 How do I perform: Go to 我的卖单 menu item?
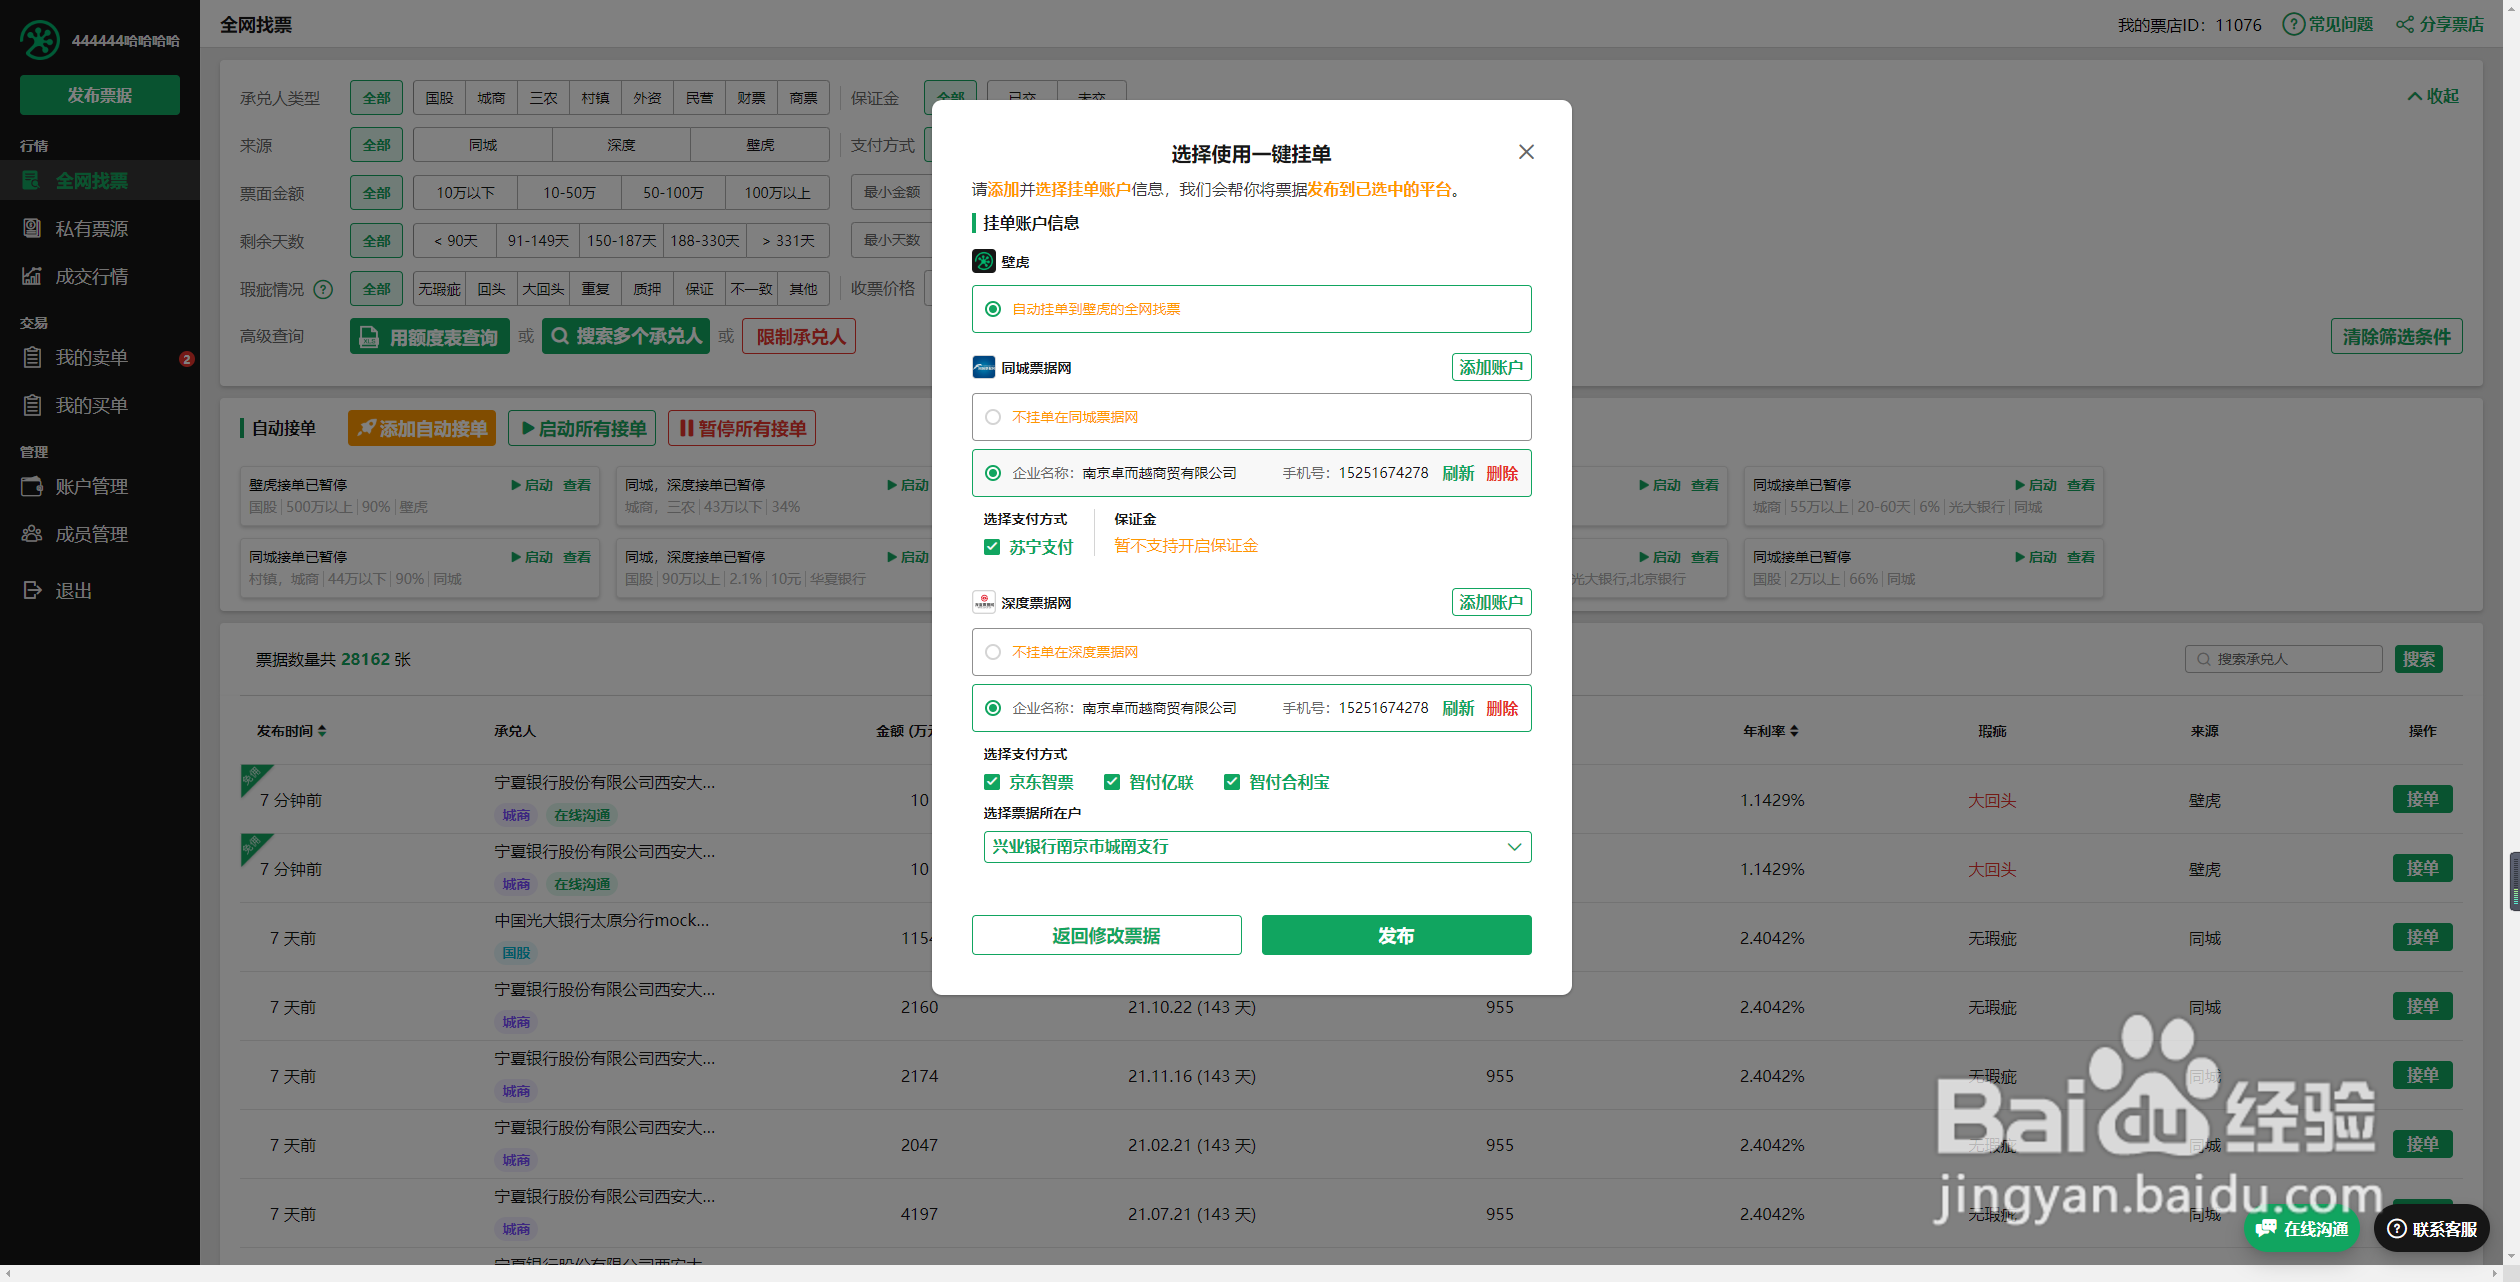[x=91, y=358]
